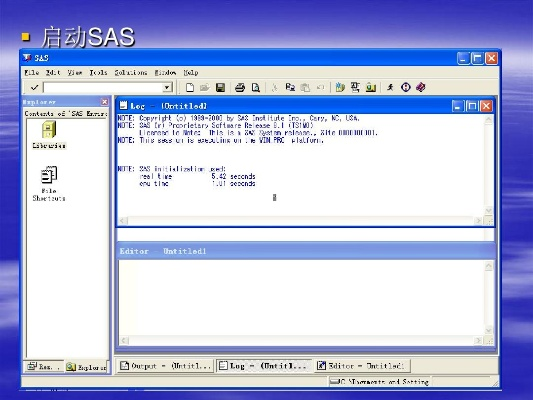
Task: Maximize the Log window
Action: pos(472,106)
